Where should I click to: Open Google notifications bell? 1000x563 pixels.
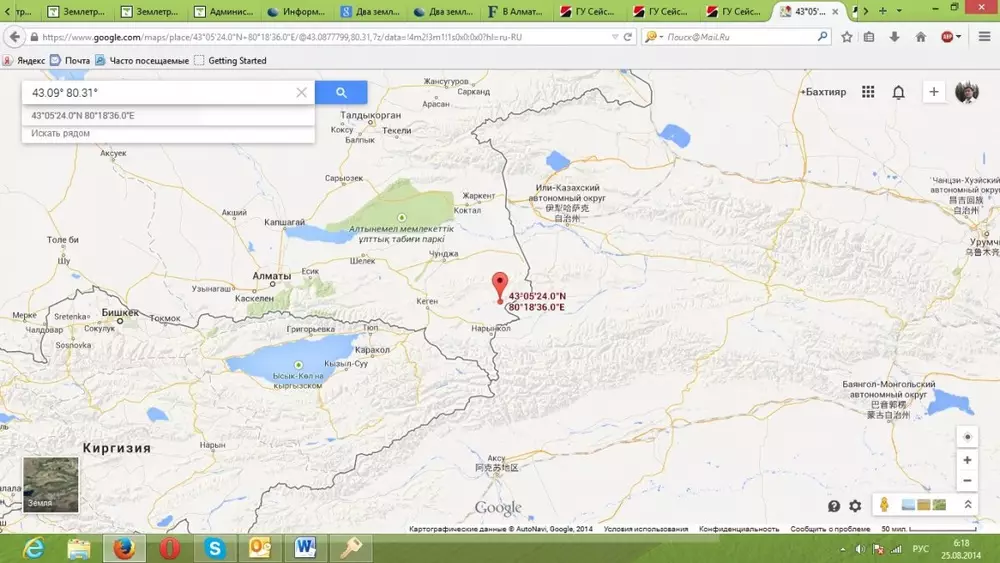pyautogui.click(x=898, y=92)
